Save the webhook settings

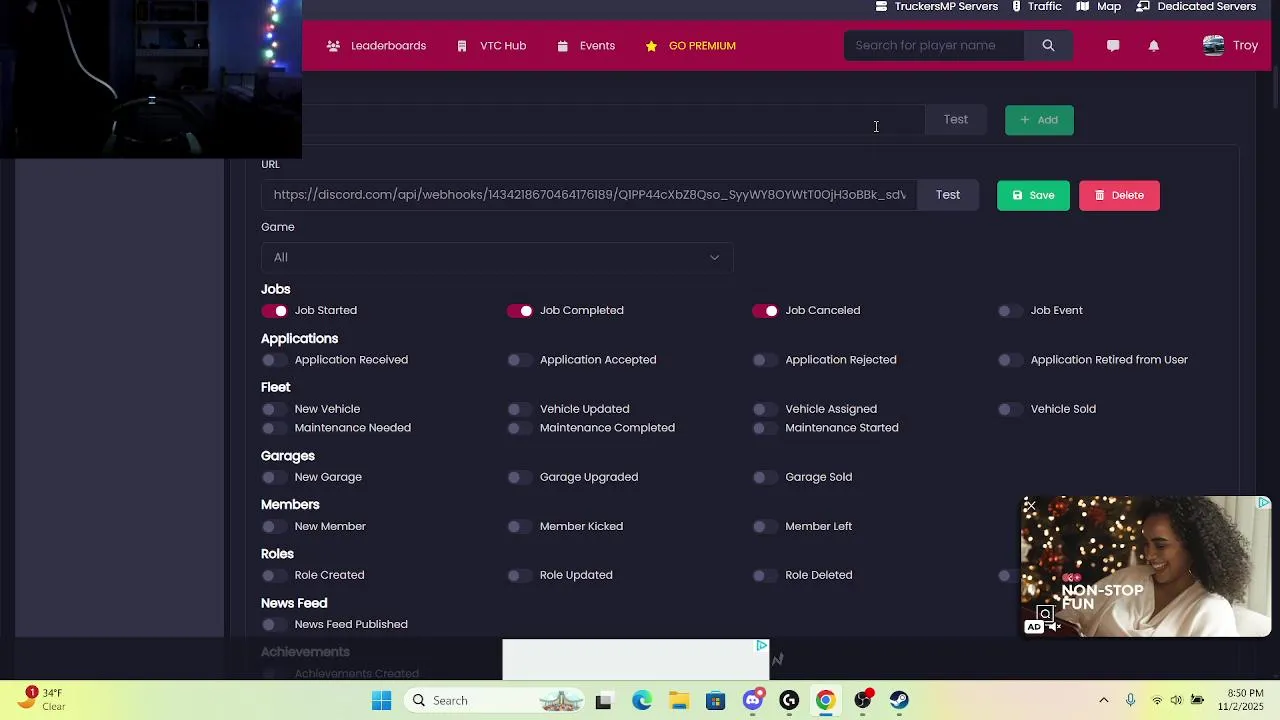[x=1033, y=196]
